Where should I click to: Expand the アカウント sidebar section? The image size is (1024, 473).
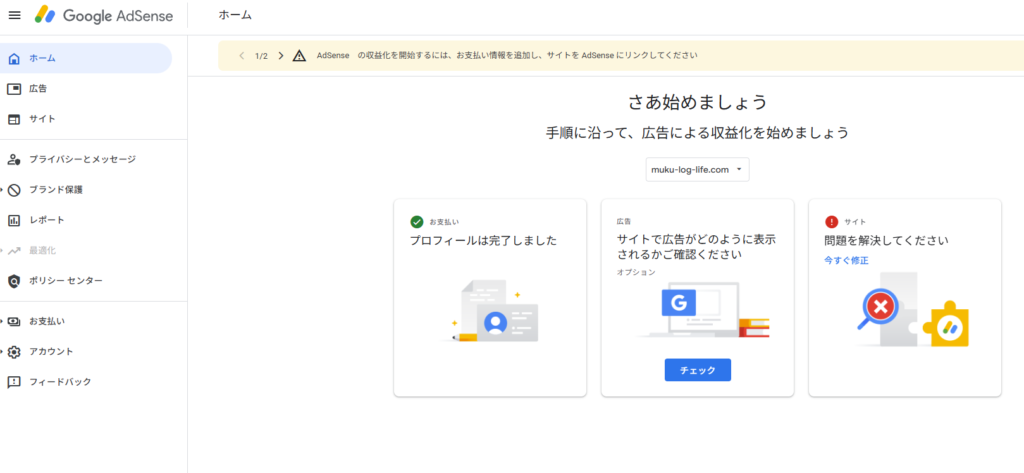tap(5, 352)
